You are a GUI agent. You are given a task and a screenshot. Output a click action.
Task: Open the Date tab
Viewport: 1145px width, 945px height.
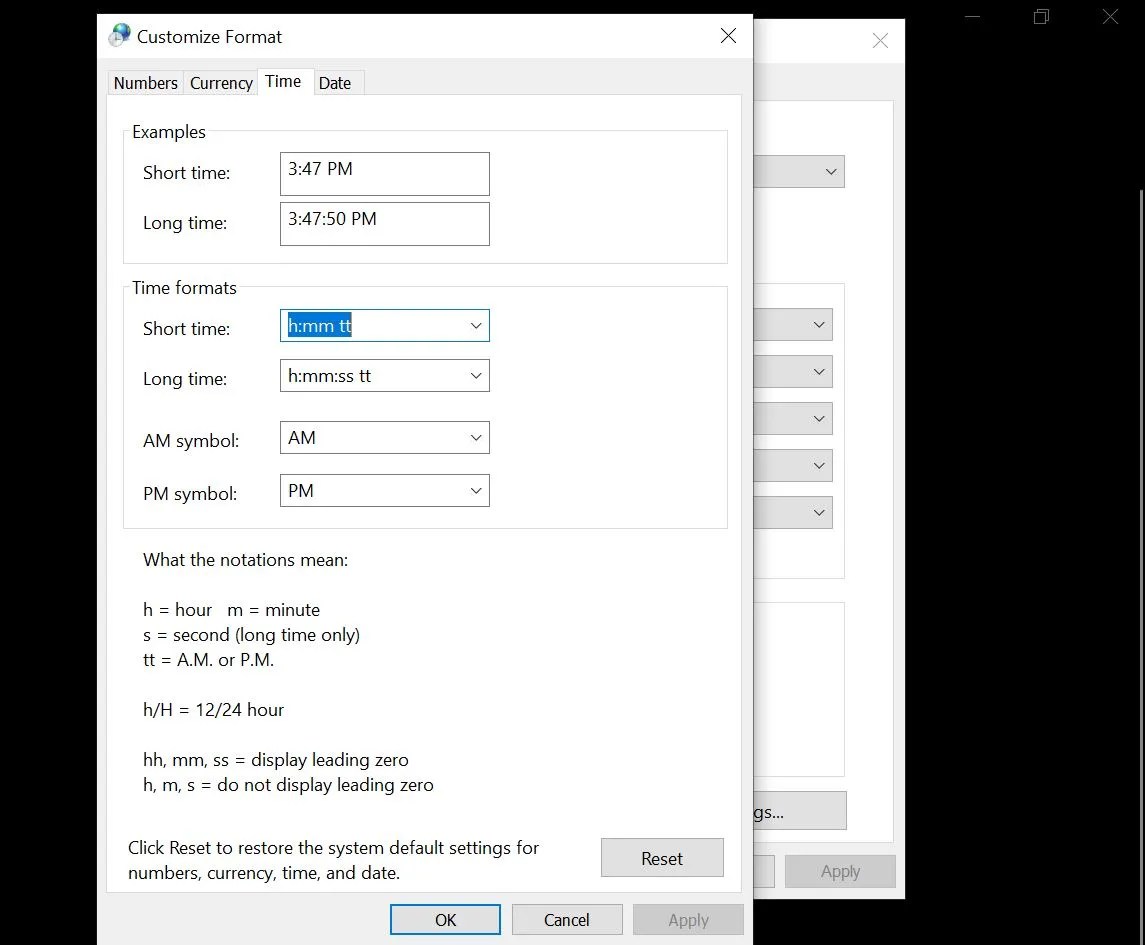pyautogui.click(x=335, y=83)
